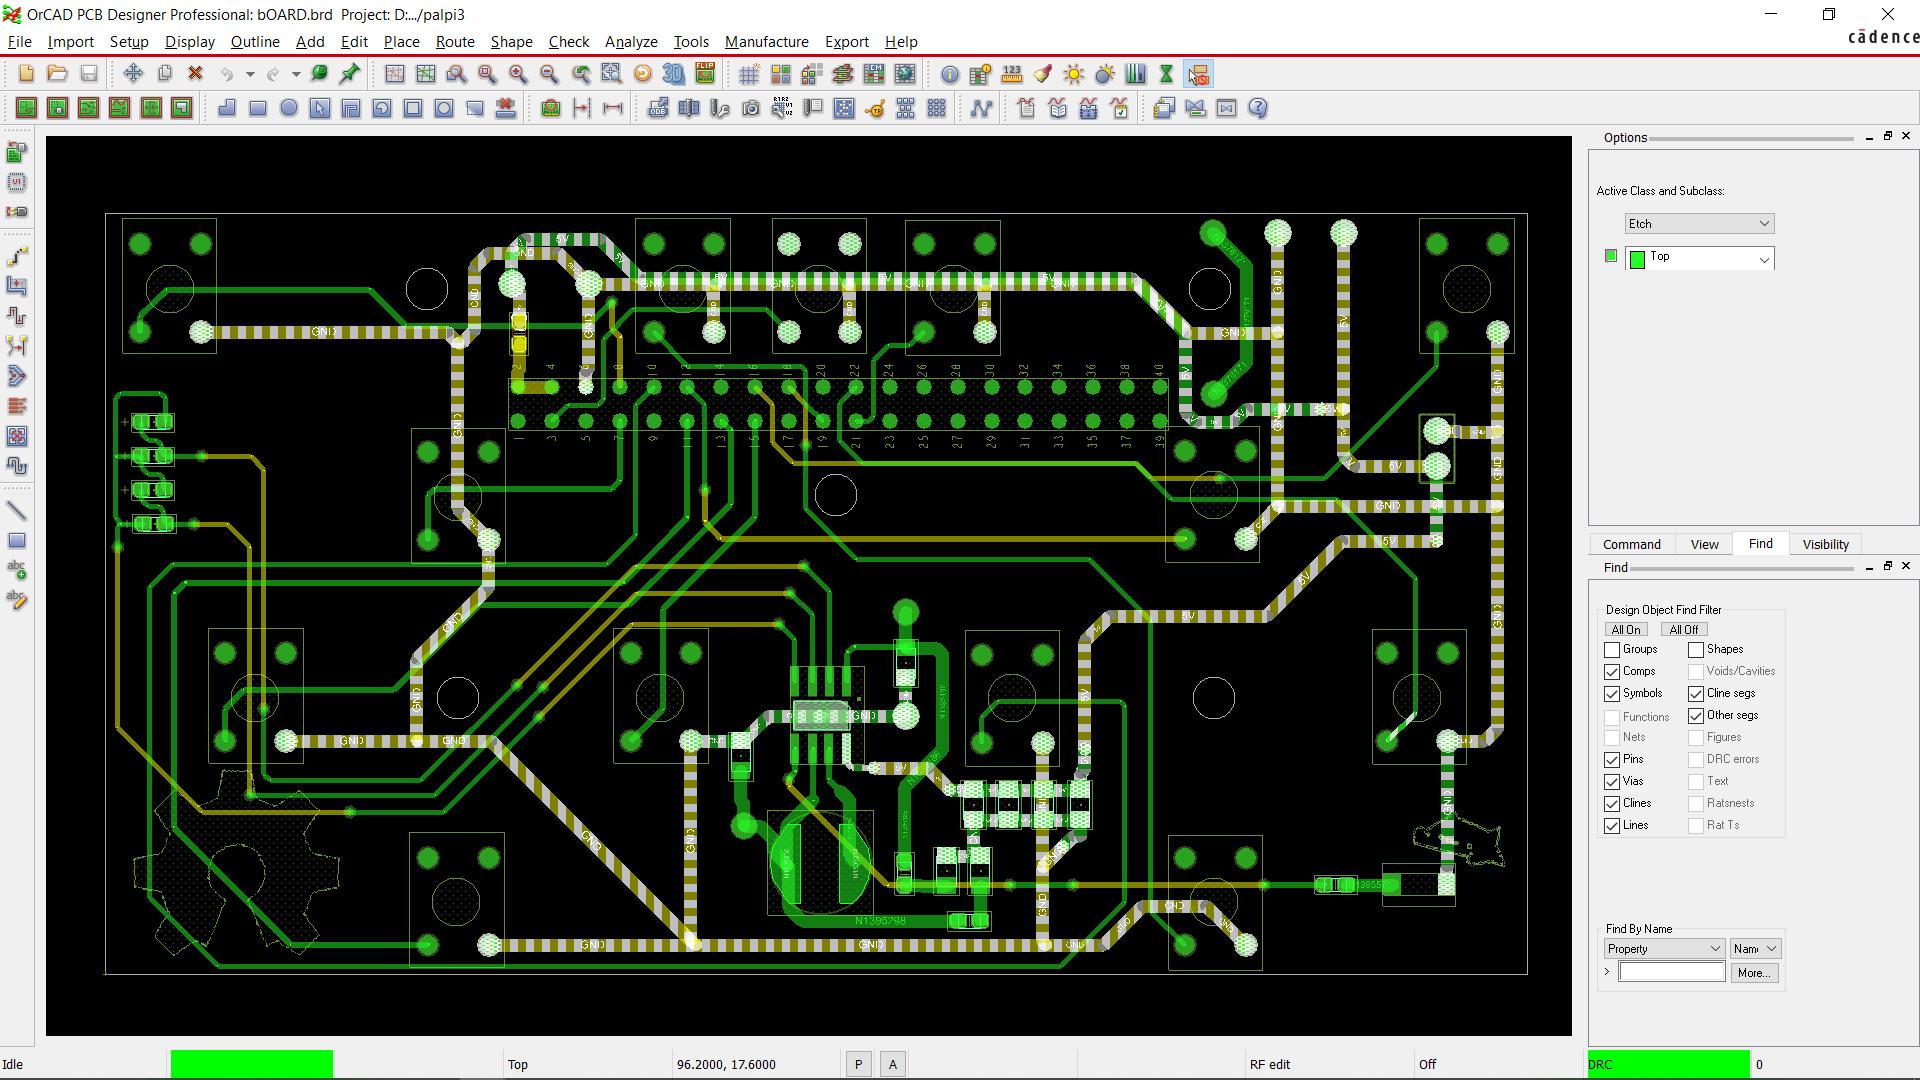Image resolution: width=1920 pixels, height=1080 pixels.
Task: Click the green DRC status indicator
Action: click(x=1668, y=1064)
